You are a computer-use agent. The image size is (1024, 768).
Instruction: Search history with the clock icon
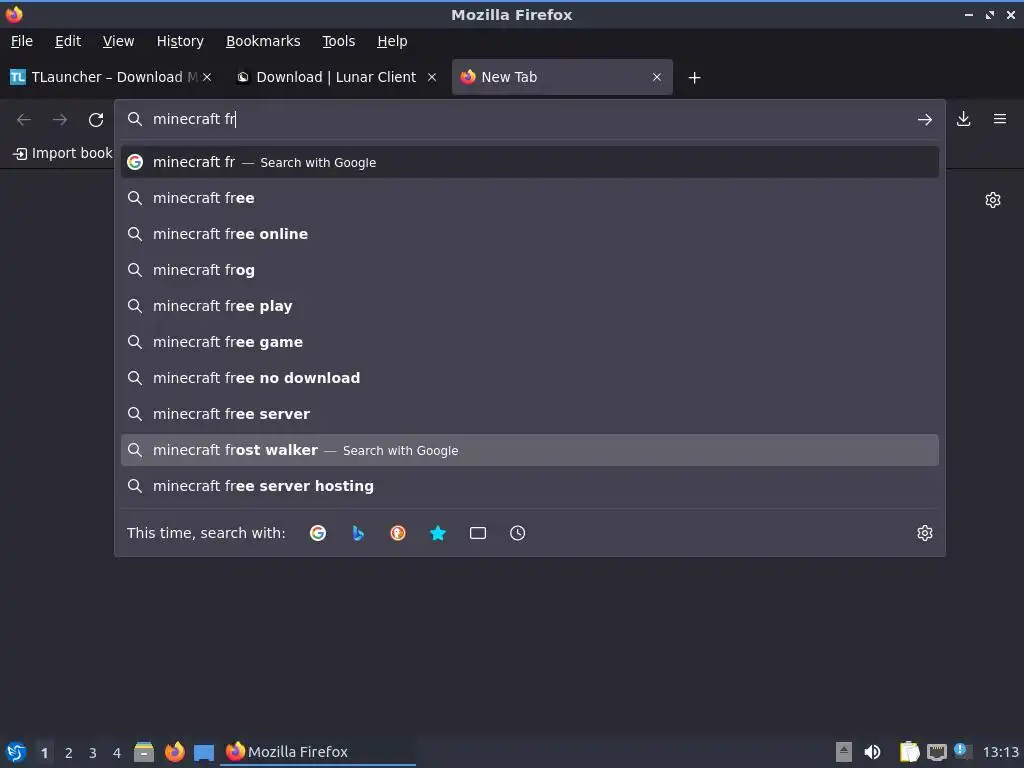tap(517, 533)
